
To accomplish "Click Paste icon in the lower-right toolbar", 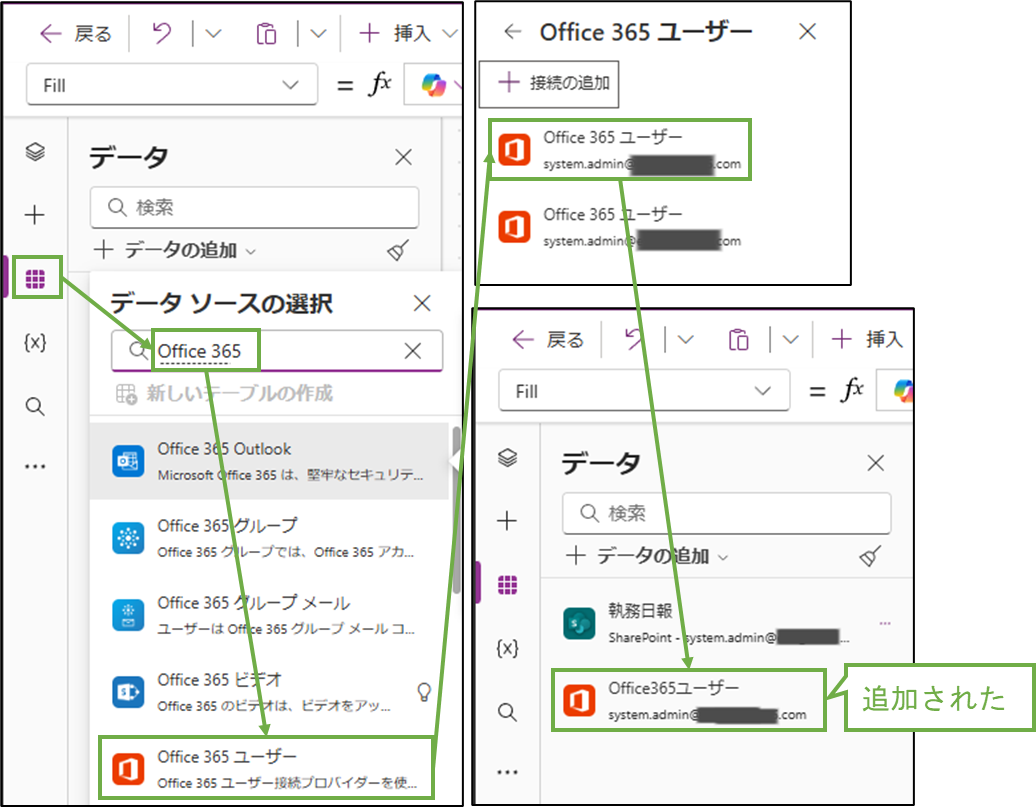I will (x=739, y=340).
